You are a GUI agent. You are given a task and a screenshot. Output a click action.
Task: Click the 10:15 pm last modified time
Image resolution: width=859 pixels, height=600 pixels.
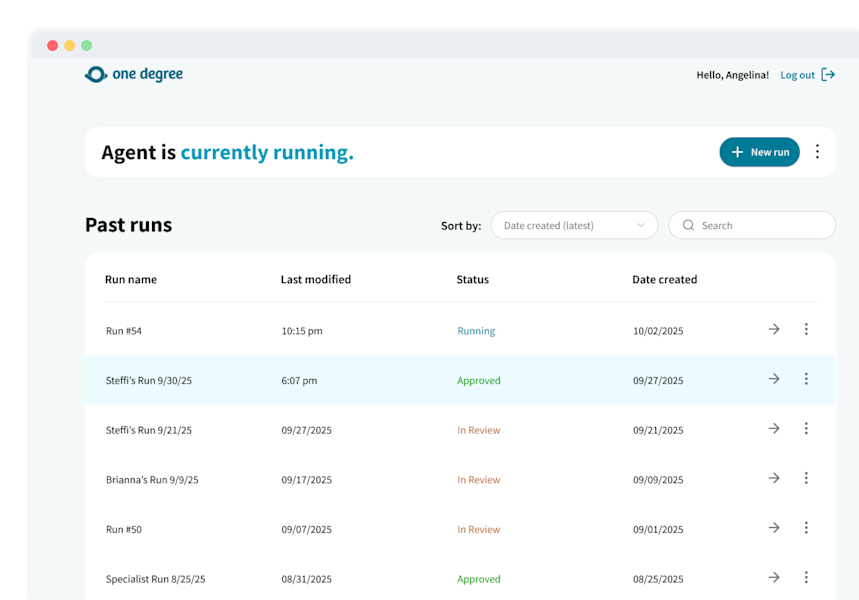[x=302, y=331]
